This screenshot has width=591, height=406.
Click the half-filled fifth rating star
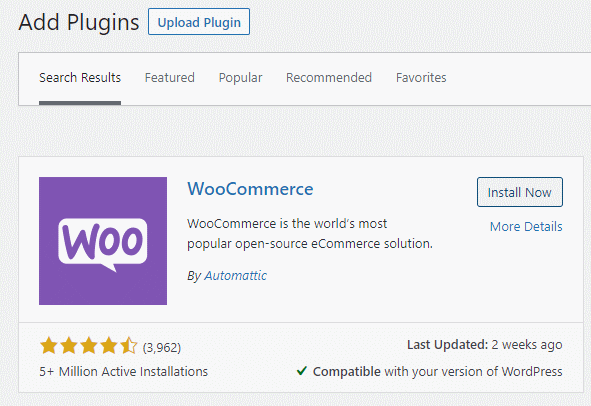click(129, 345)
